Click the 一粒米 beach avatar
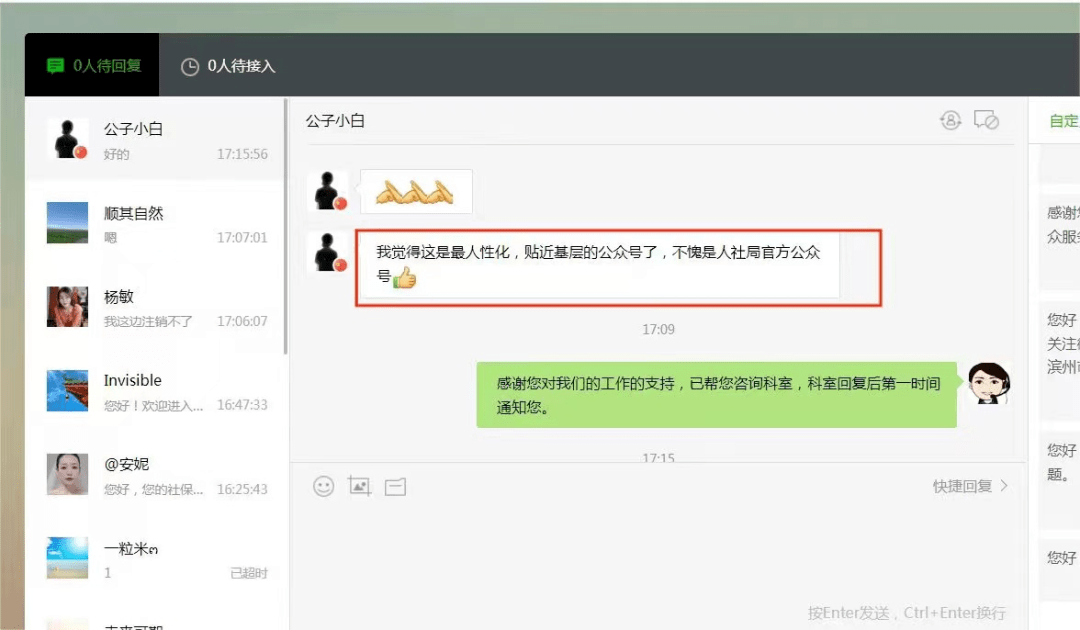This screenshot has height=630, width=1080. point(68,558)
